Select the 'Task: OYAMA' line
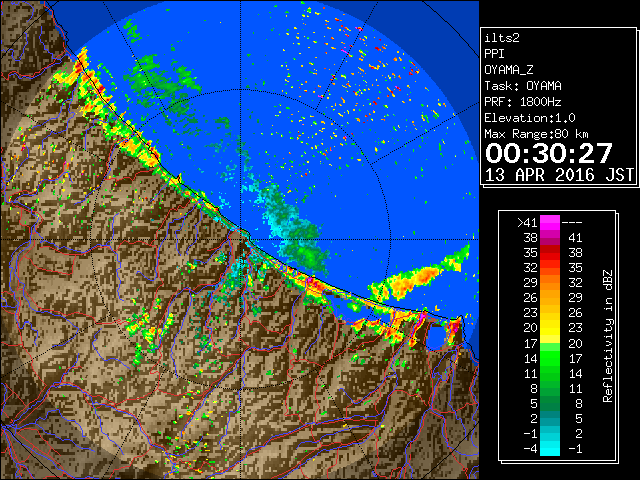This screenshot has height=480, width=640. [523, 86]
